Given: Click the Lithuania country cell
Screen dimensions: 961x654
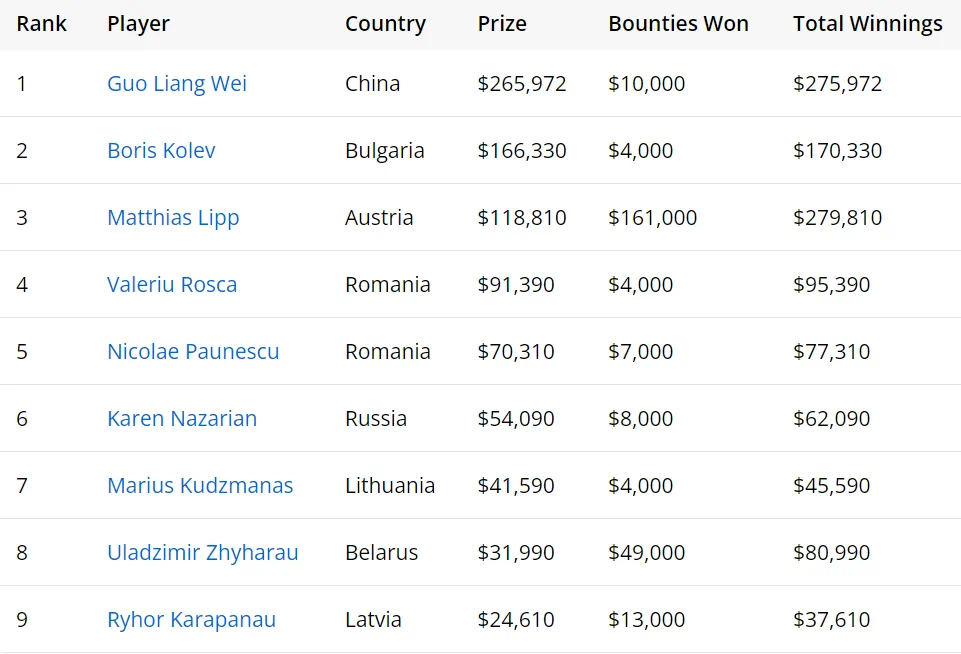Looking at the screenshot, I should tap(390, 486).
